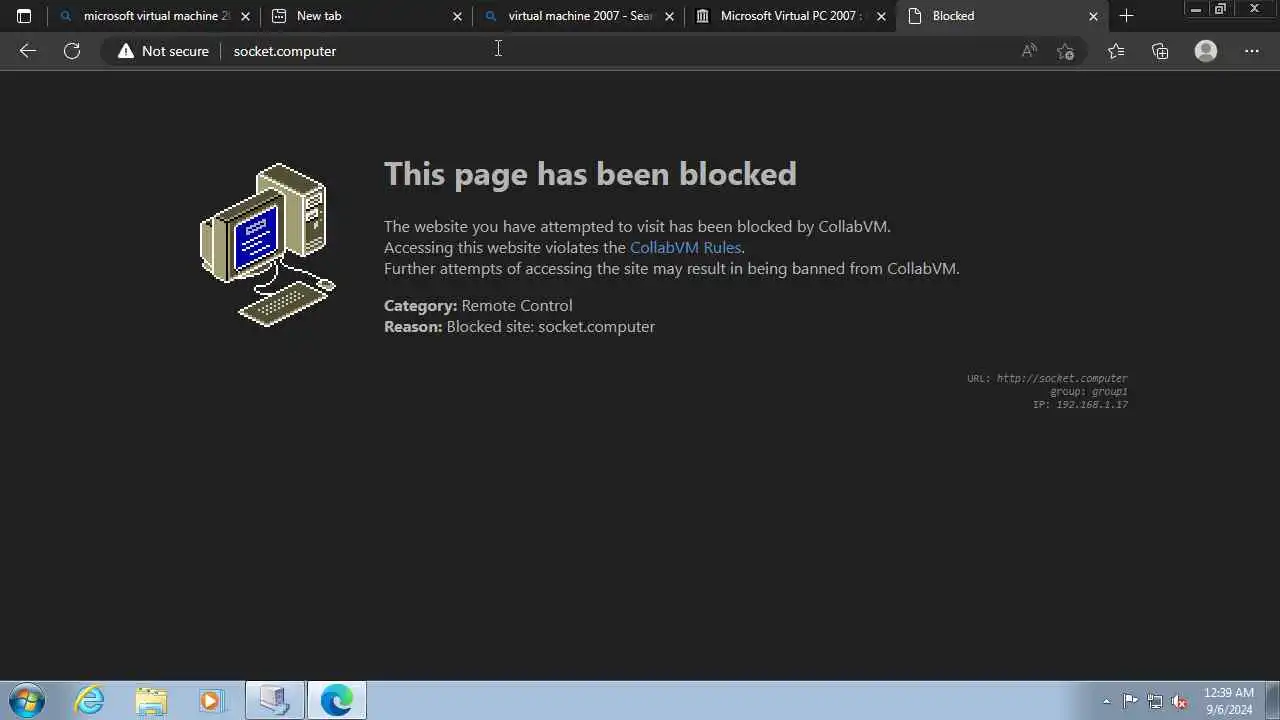Open the clock showing 12:39 AM
Image resolution: width=1280 pixels, height=720 pixels.
coord(1228,701)
